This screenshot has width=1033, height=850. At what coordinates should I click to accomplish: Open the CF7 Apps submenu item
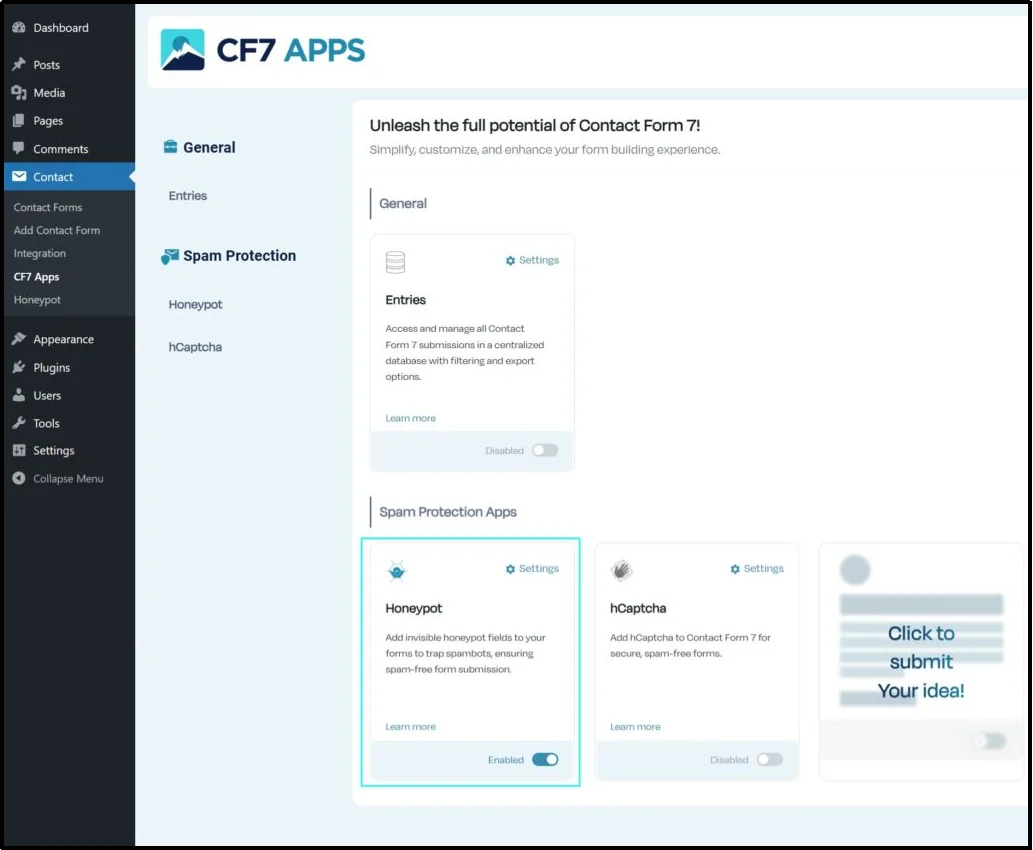35,277
